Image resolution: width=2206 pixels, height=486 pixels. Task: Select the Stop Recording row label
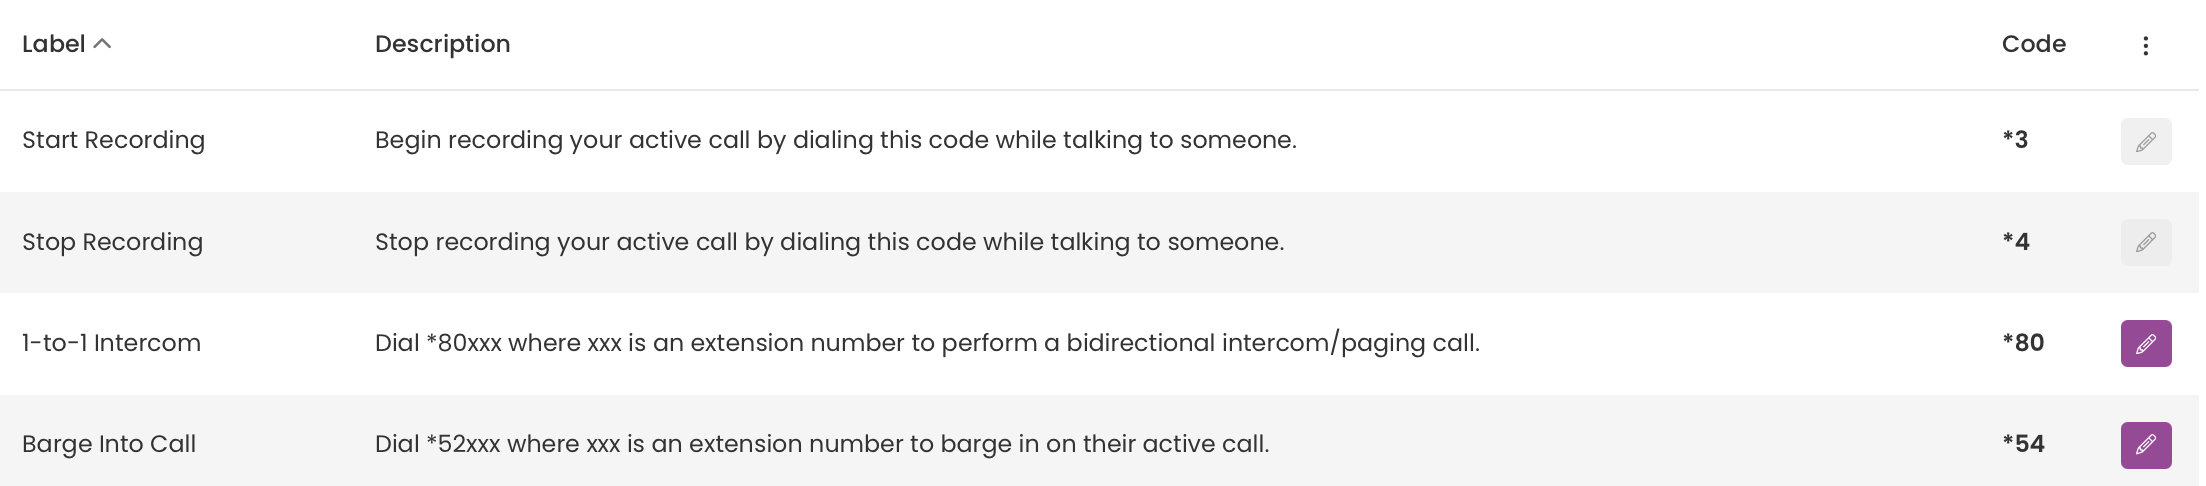coord(112,242)
